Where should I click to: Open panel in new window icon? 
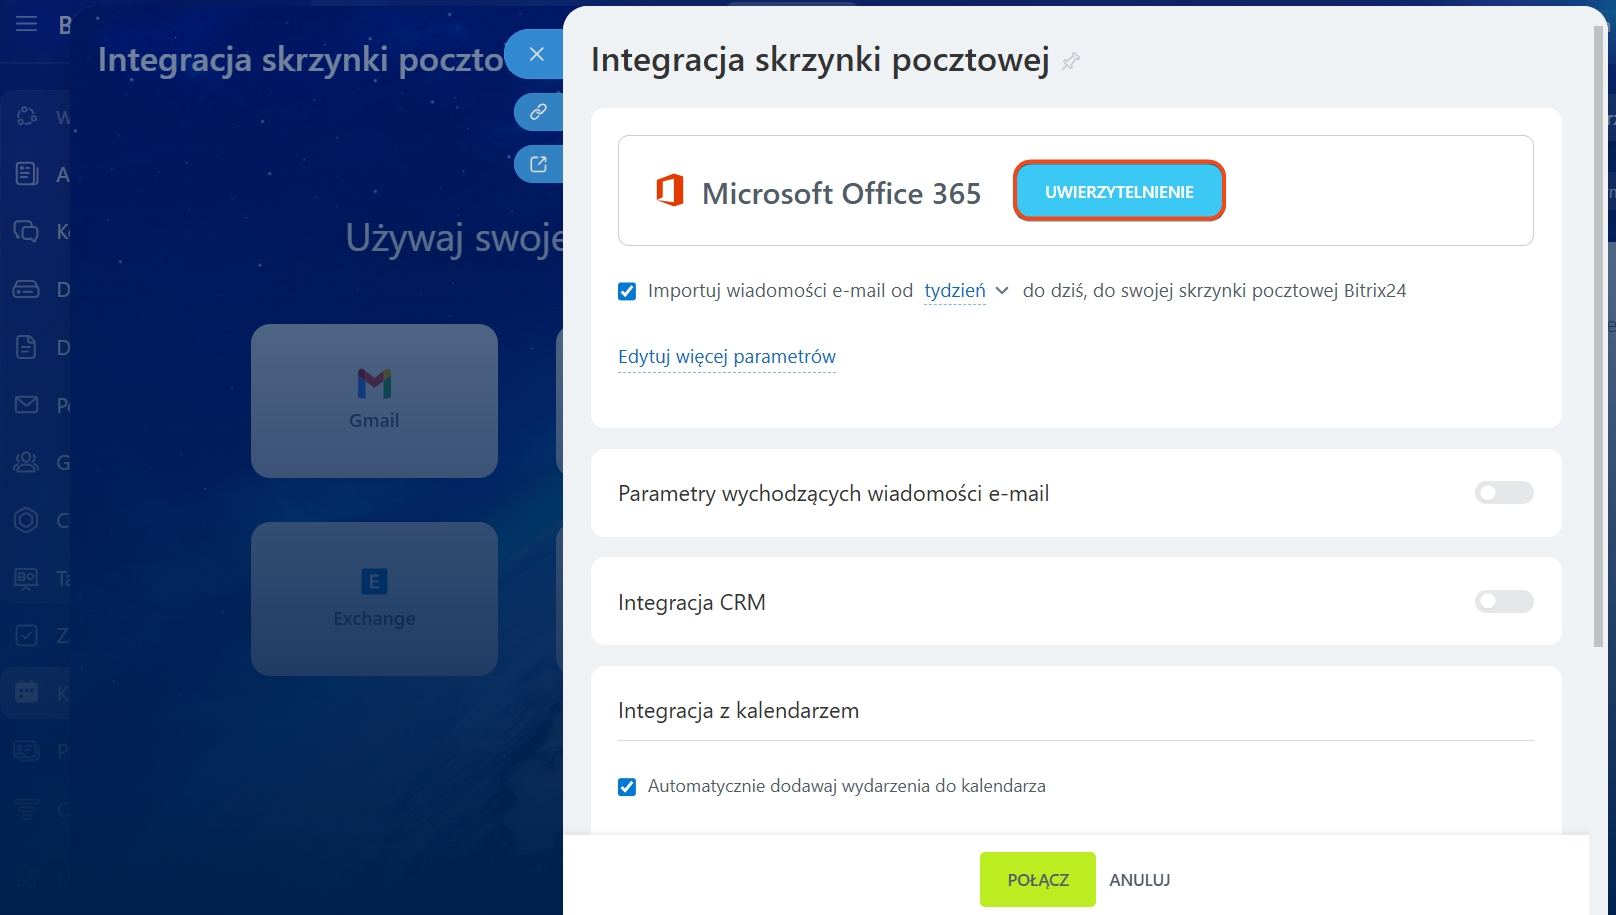coord(538,164)
